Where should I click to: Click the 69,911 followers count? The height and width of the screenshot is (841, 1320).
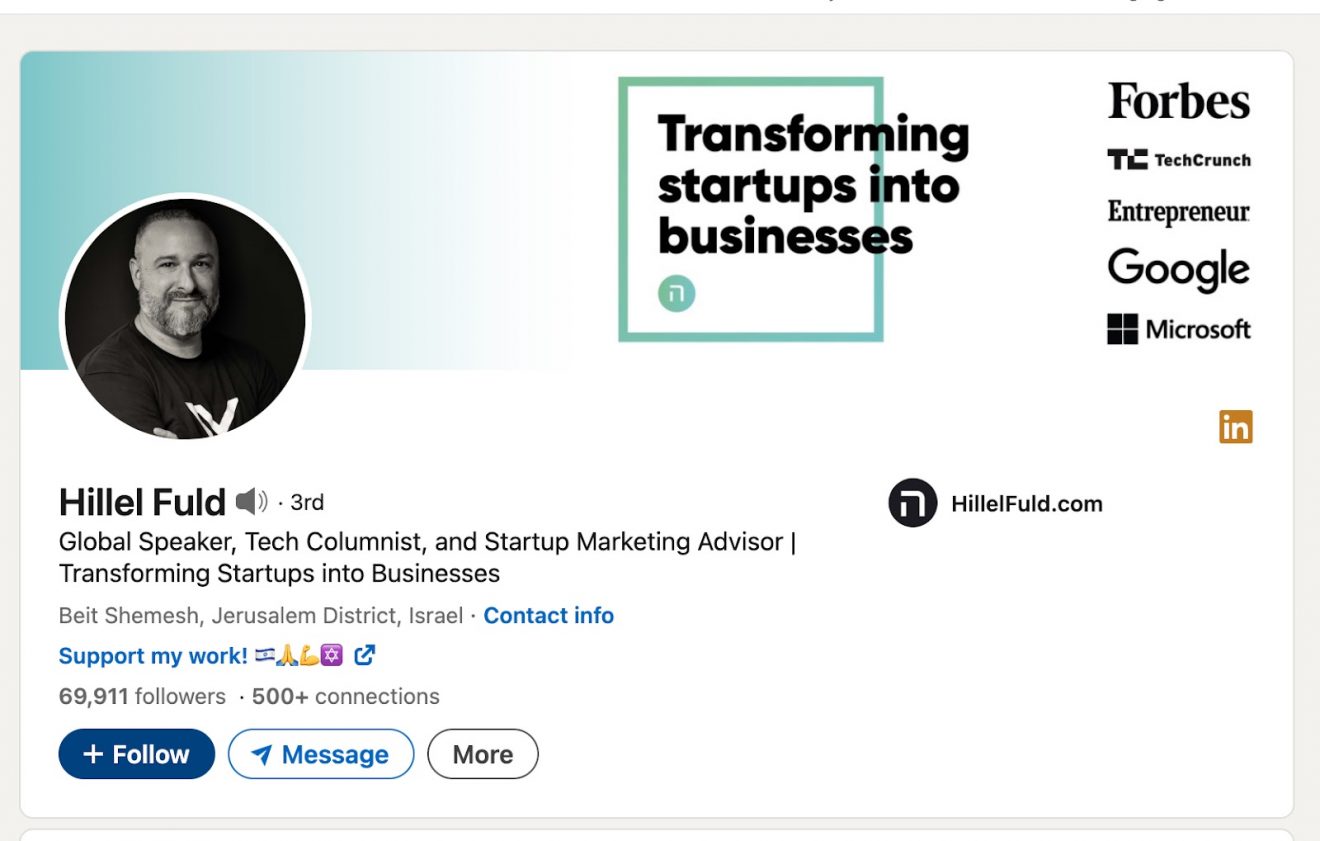click(x=140, y=696)
